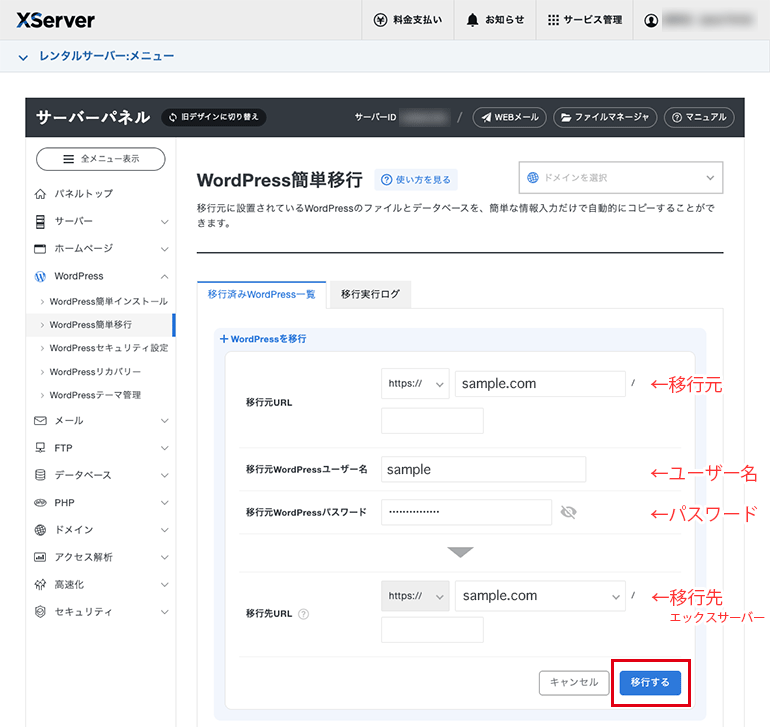Screen dimensions: 770x727
Task: Click the サーバー sidebar icon
Action: click(40, 222)
